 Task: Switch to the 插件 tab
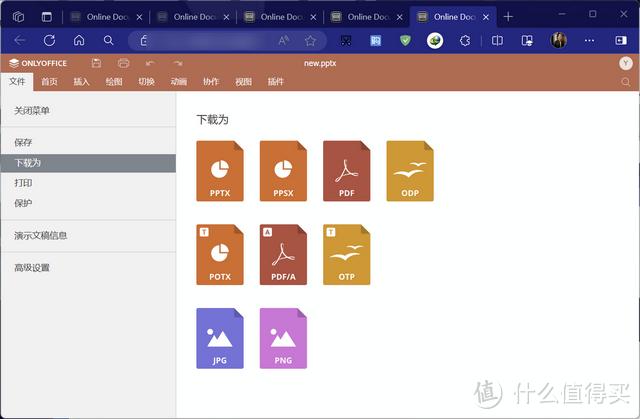[276, 82]
